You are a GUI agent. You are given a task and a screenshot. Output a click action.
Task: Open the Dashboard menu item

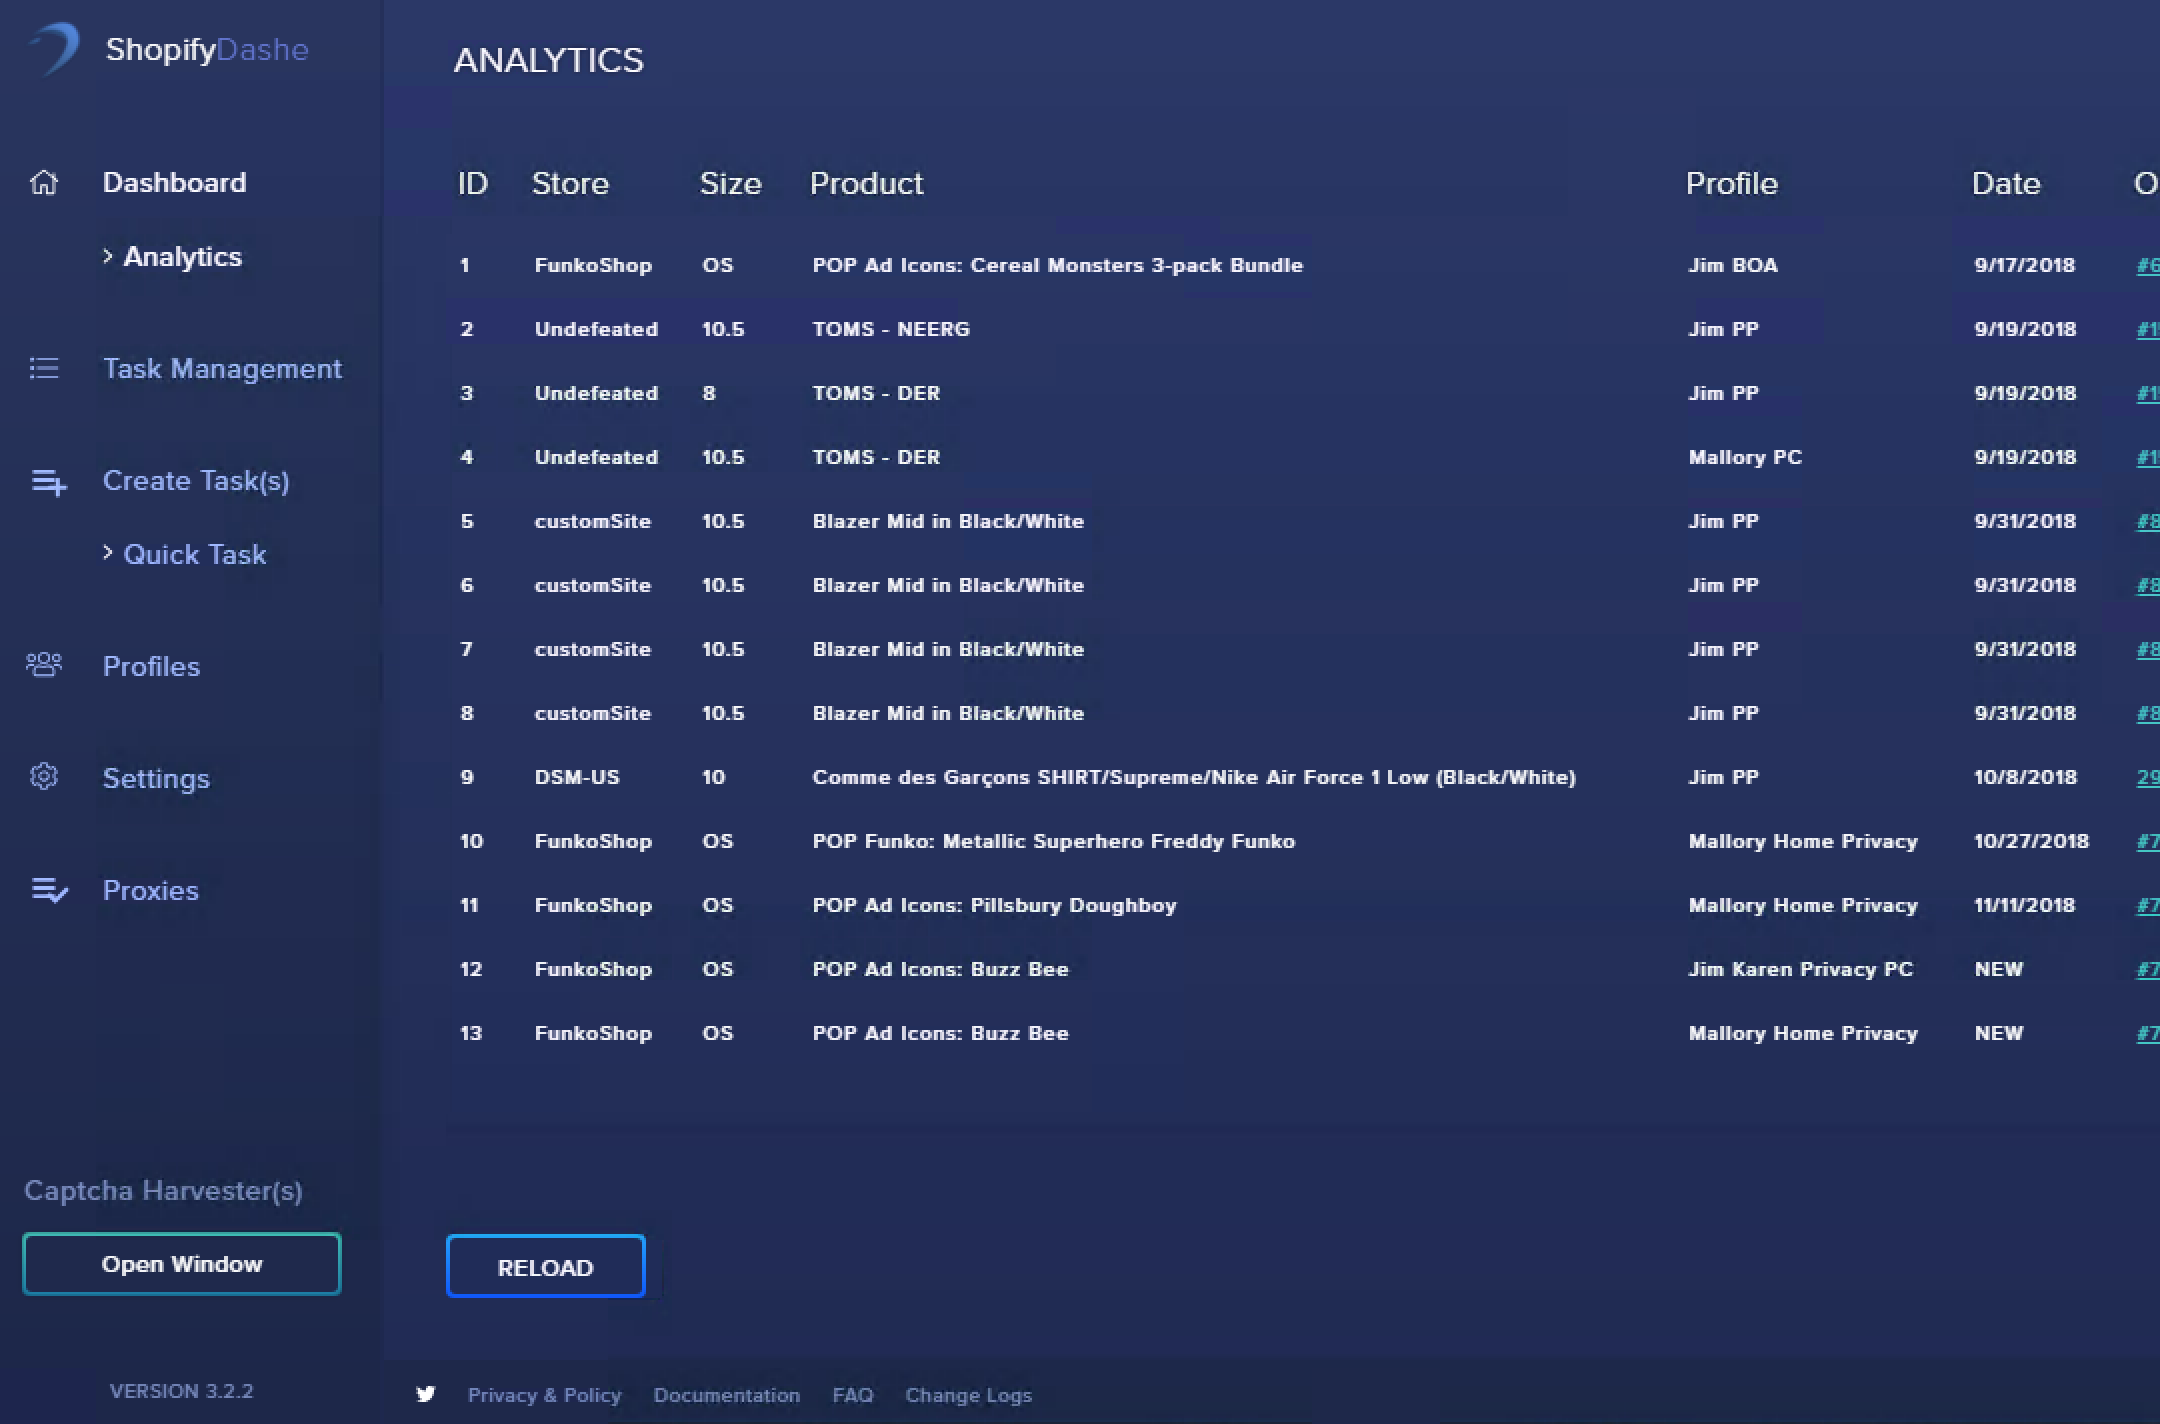click(x=174, y=183)
